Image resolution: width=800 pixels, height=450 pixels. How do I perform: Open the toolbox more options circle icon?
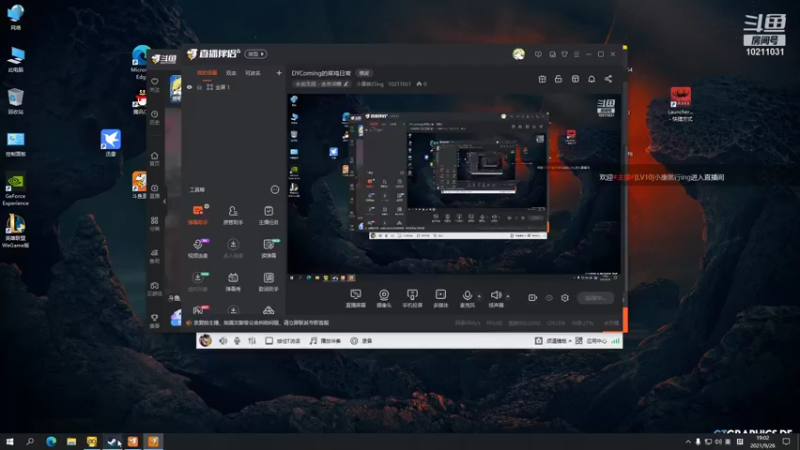tap(274, 190)
